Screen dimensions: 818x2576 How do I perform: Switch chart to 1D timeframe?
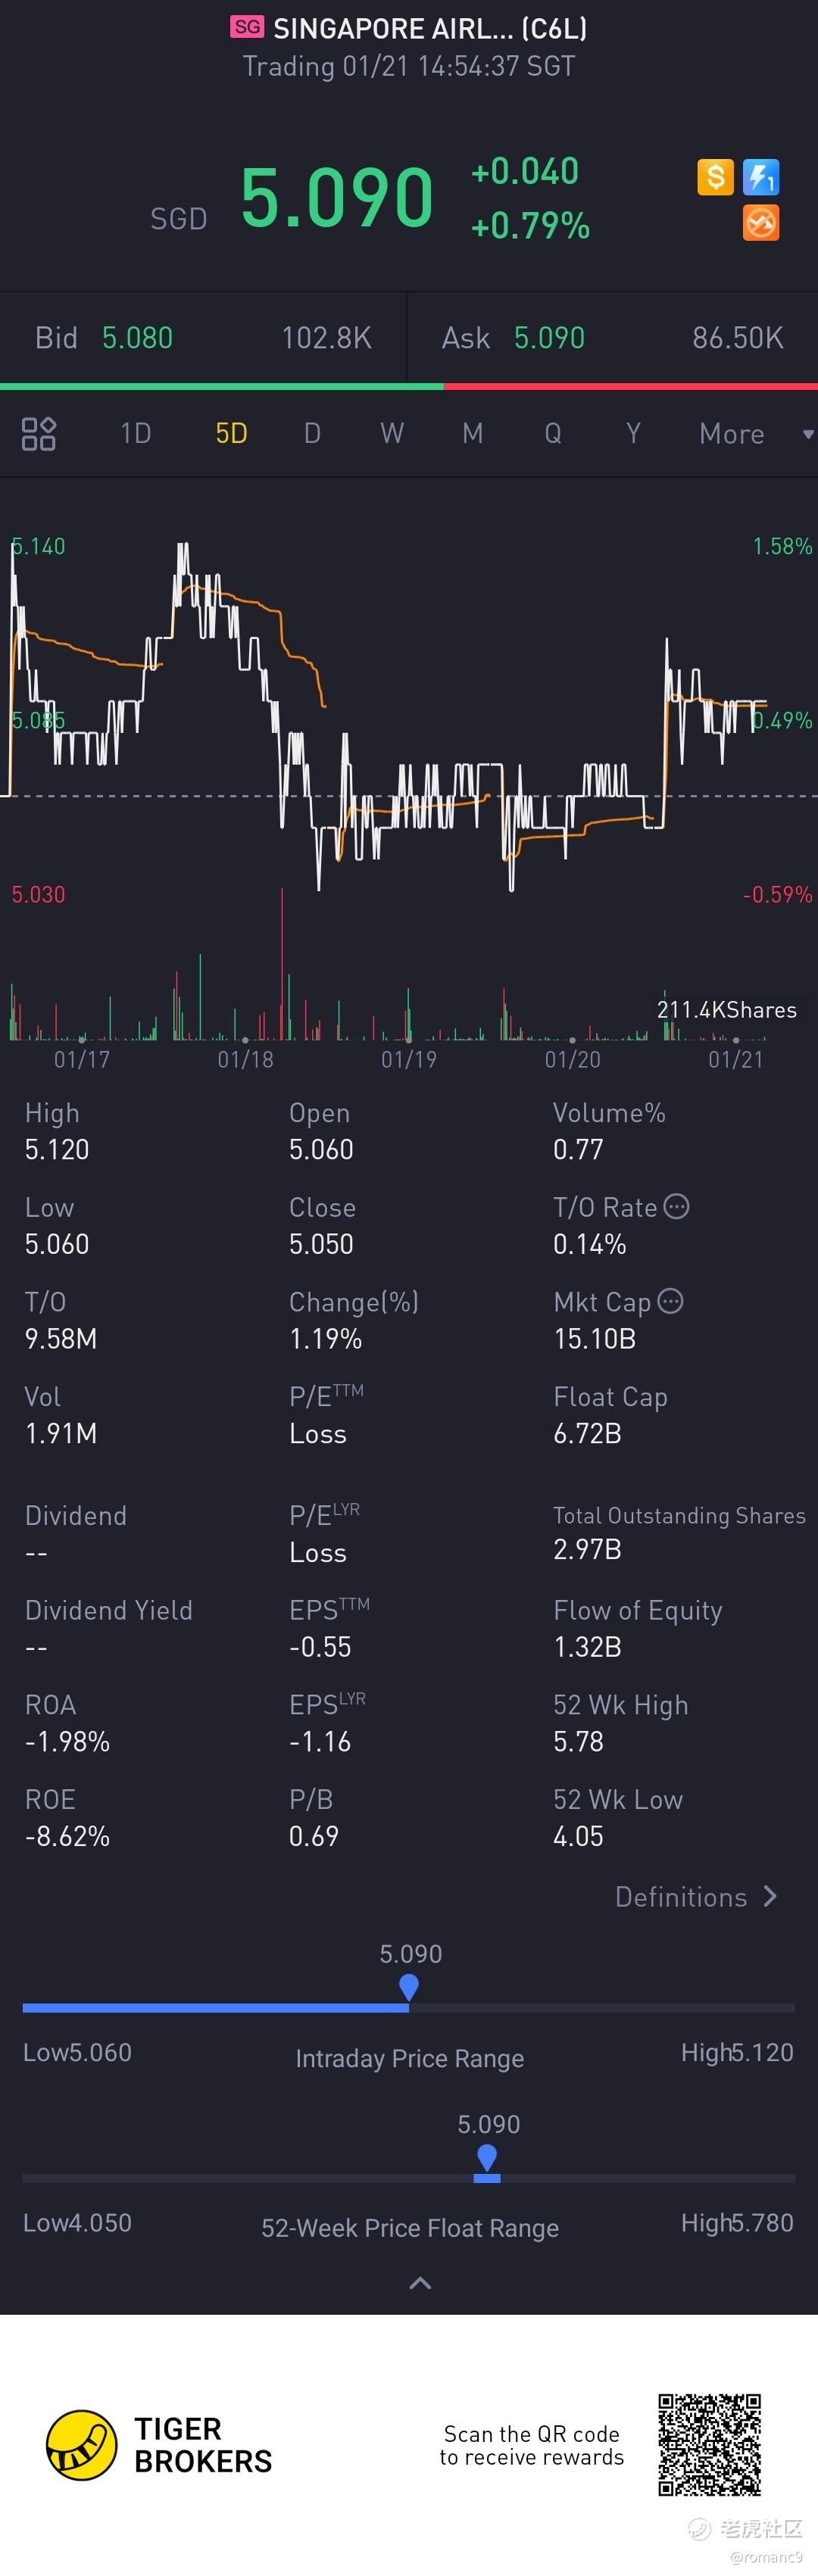click(x=135, y=434)
